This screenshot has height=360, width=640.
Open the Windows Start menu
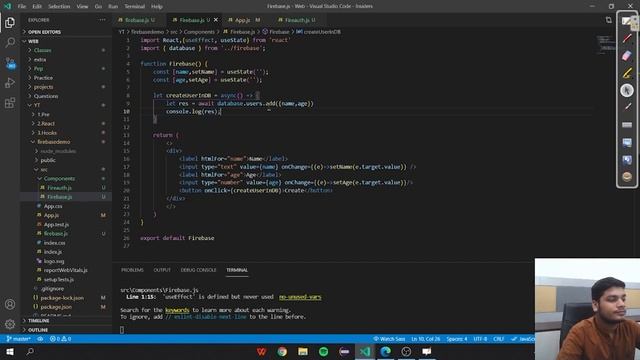pyautogui.click(x=10, y=351)
